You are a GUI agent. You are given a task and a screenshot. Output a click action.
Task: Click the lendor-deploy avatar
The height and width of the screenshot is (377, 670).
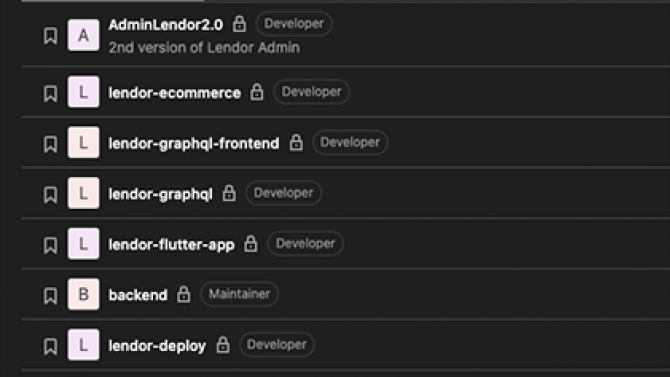point(83,345)
